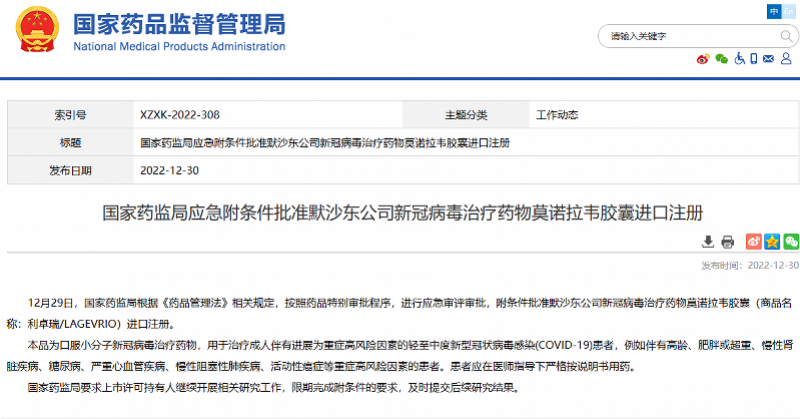800x419 pixels.
Task: Click the download article icon
Action: [708, 241]
